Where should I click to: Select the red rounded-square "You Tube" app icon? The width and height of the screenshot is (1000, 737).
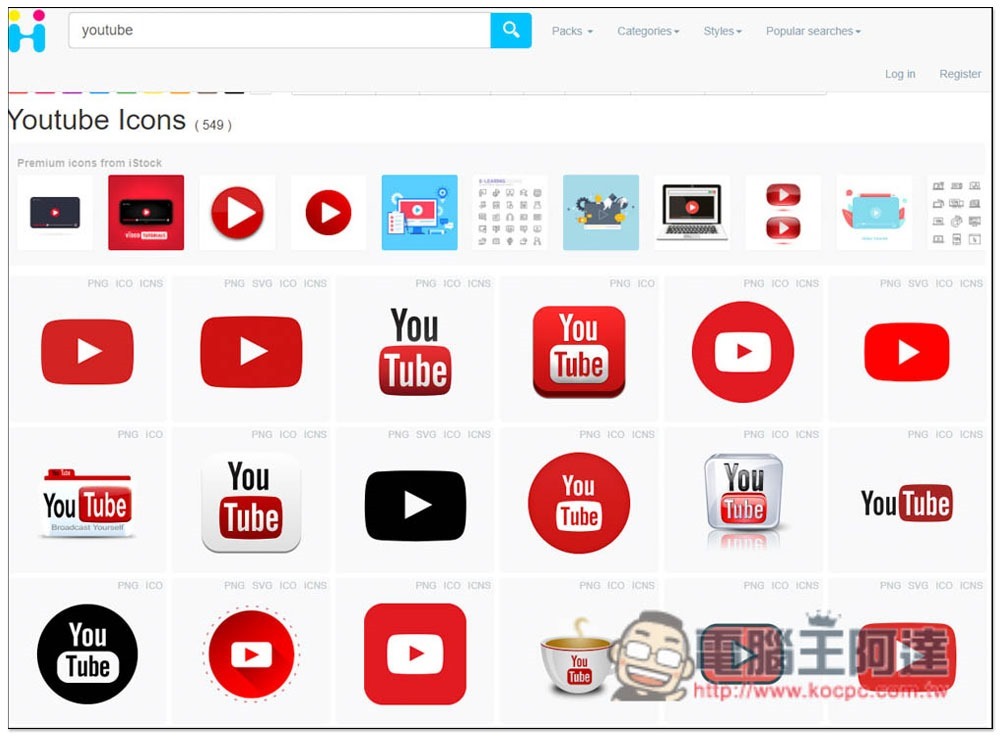click(x=579, y=352)
